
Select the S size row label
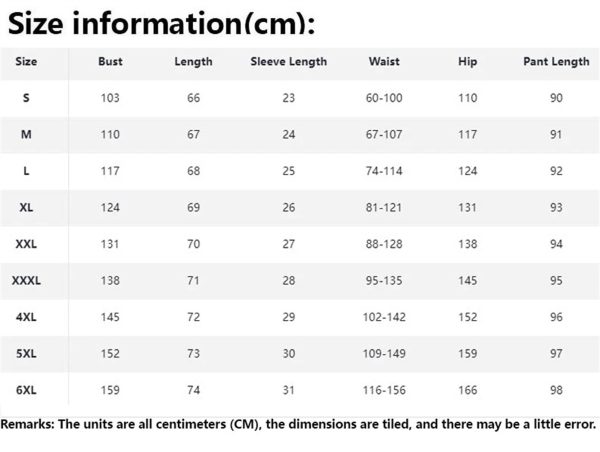point(26,98)
